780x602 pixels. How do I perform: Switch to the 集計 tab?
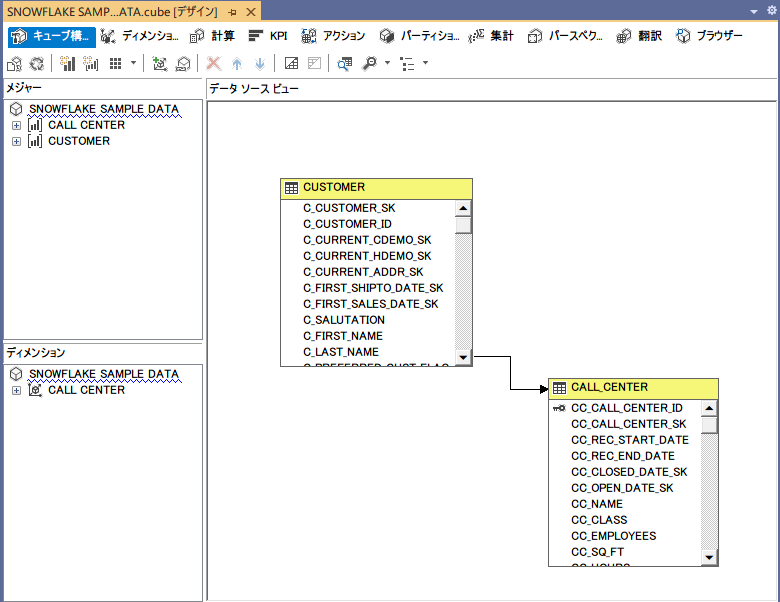point(491,36)
